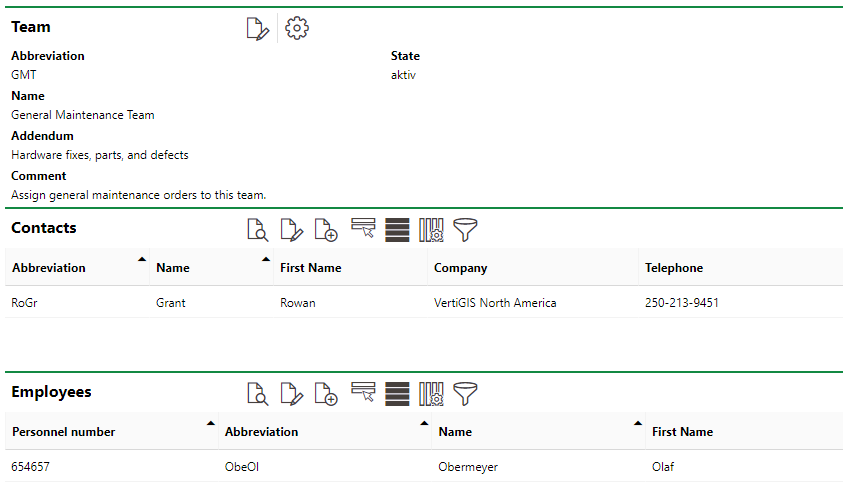The height and width of the screenshot is (489, 843).
Task: Click the view details icon in Contacts toolbar
Action: (258, 230)
